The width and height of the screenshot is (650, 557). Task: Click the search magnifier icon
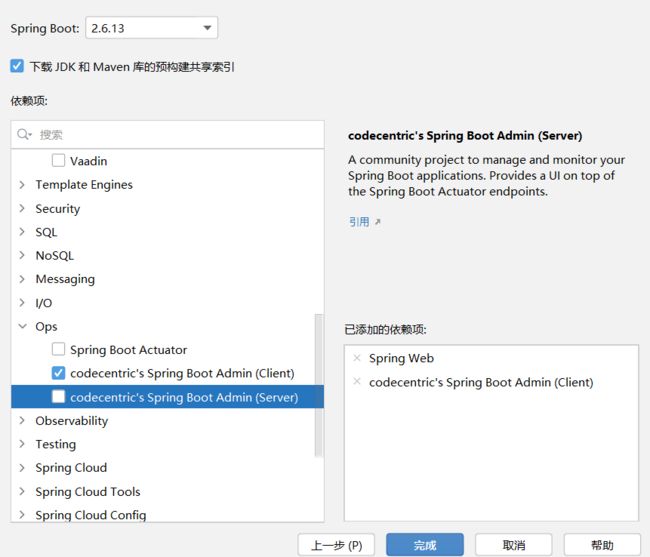tap(24, 134)
